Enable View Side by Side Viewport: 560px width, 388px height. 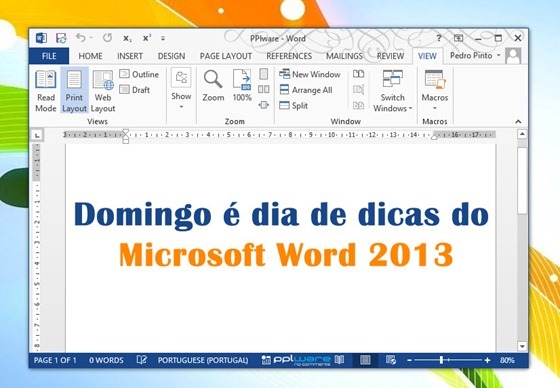[358, 74]
